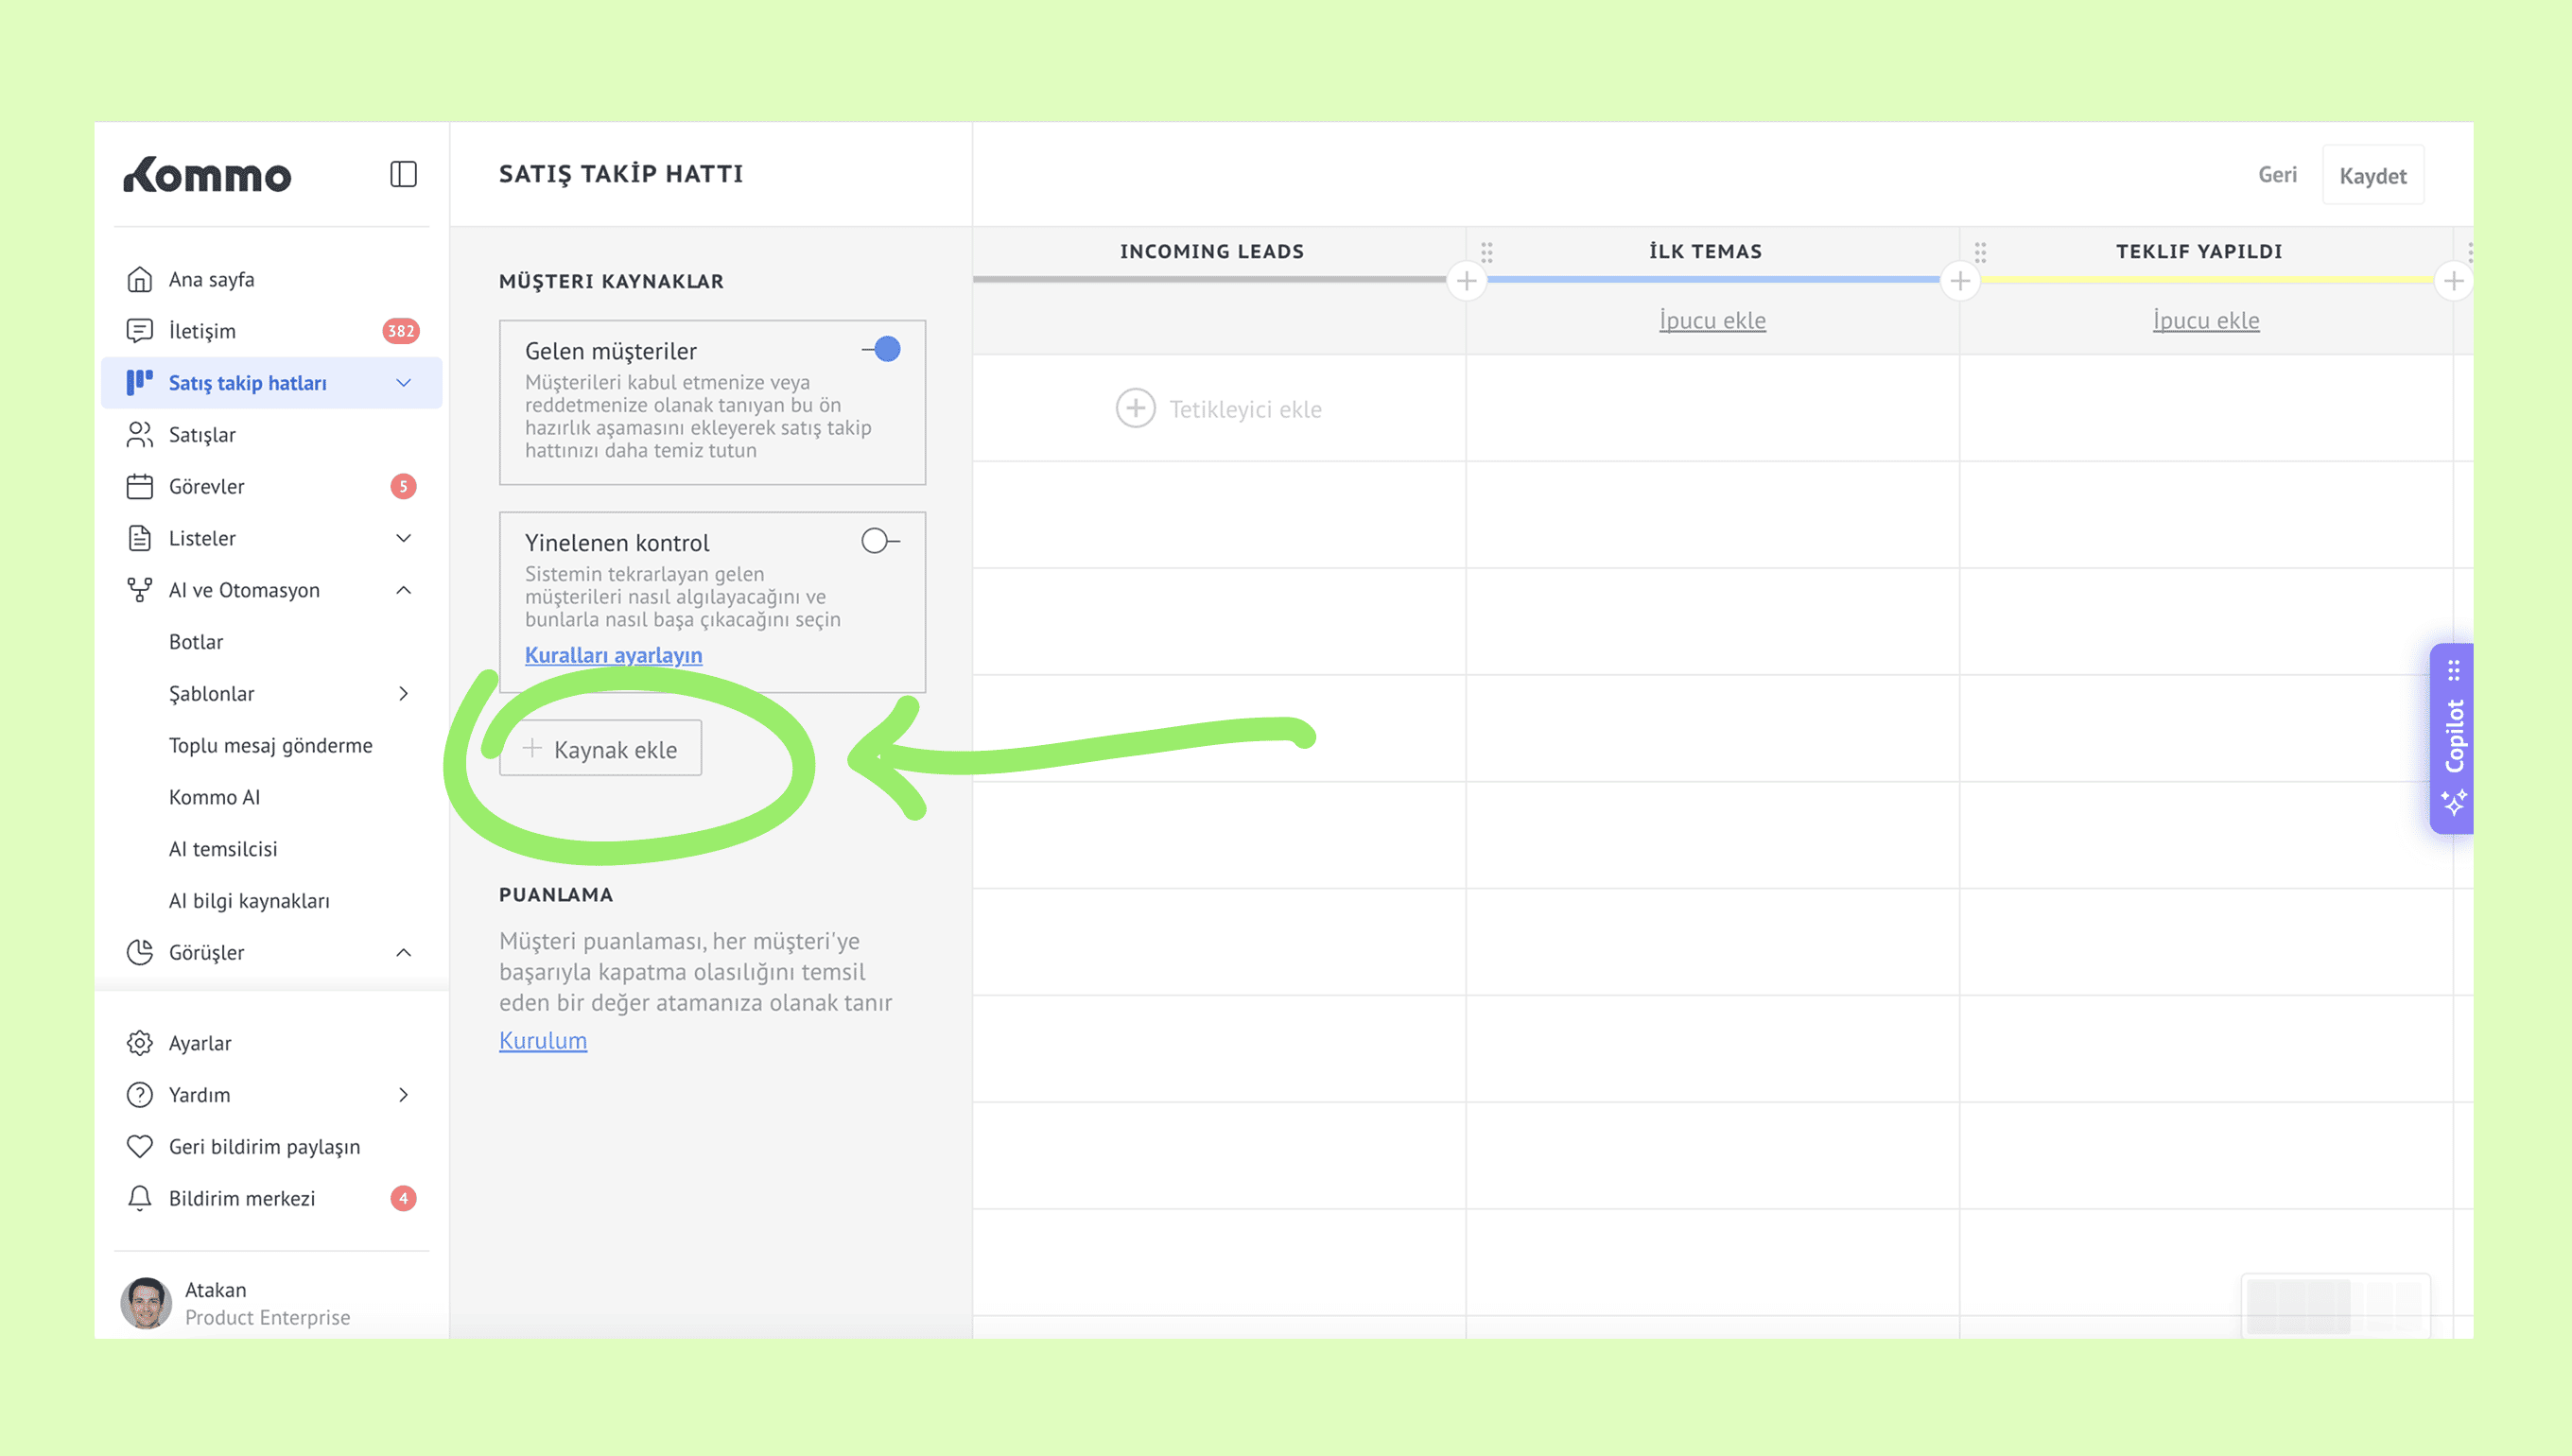Open the Kuralları ayarlayın link
The height and width of the screenshot is (1456, 2572).
tap(613, 655)
